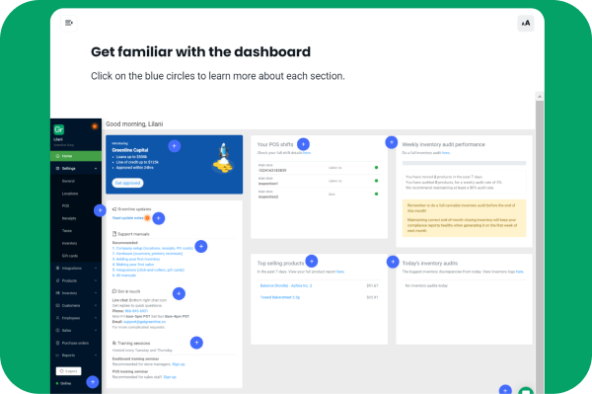Expand the Integrations chevron
This screenshot has width=592, height=394.
pos(96,268)
